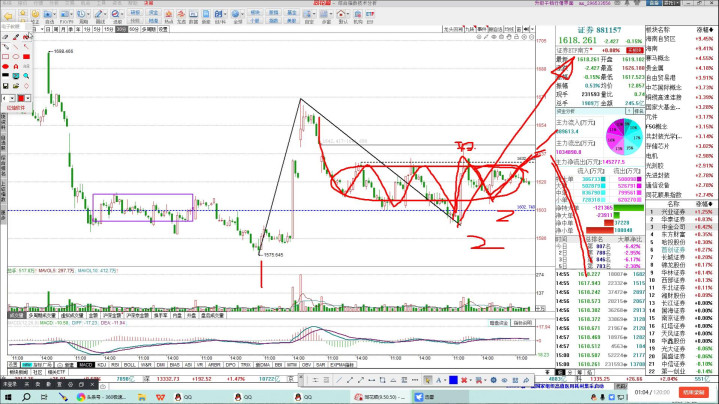Click the floppy disk save icon
719x404 pixels.
coord(6,86)
